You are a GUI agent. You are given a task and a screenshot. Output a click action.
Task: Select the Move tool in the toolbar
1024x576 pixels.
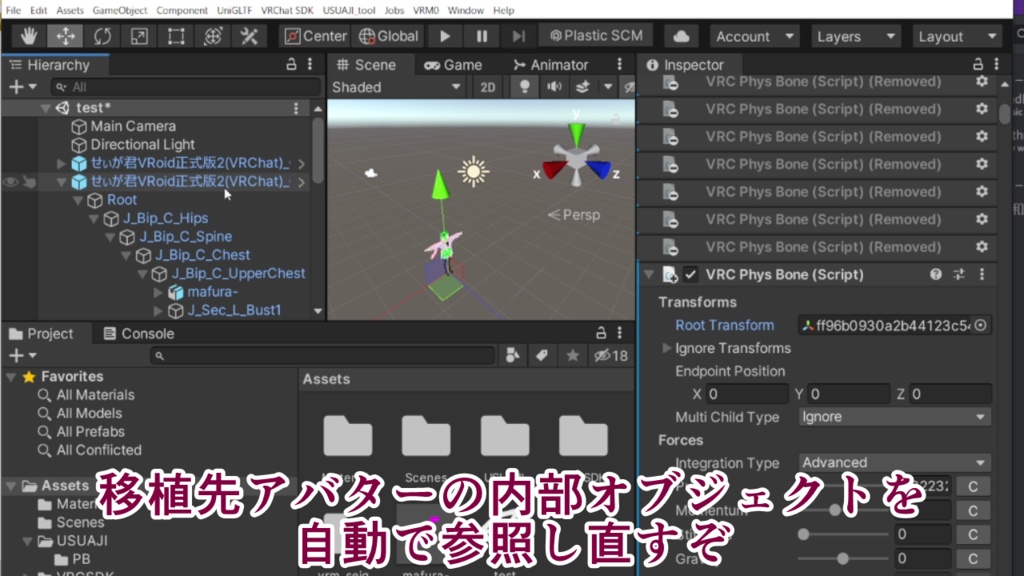tap(65, 36)
